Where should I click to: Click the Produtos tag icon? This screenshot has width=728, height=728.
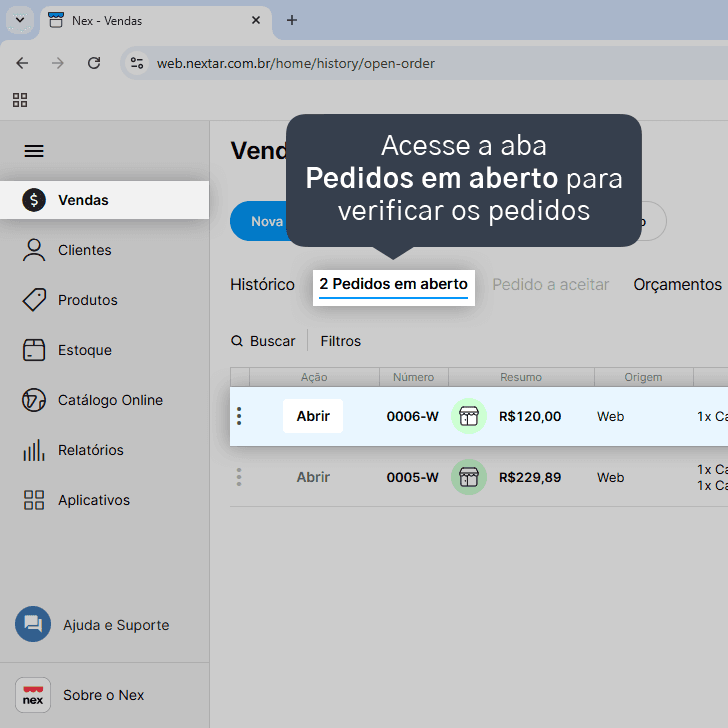tap(34, 300)
